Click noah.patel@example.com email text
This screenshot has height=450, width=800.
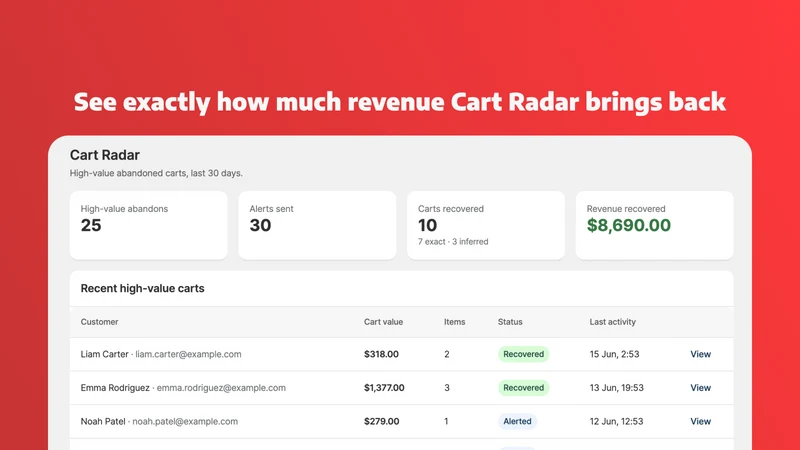pos(185,421)
